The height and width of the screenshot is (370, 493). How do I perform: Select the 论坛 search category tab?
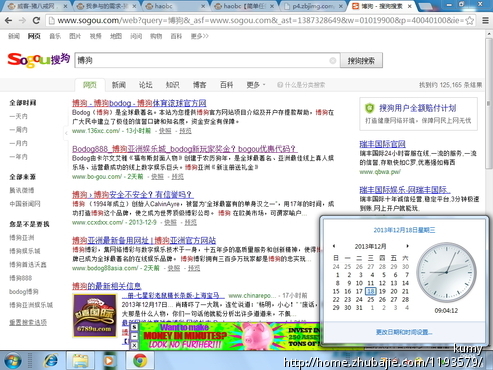[x=146, y=85]
